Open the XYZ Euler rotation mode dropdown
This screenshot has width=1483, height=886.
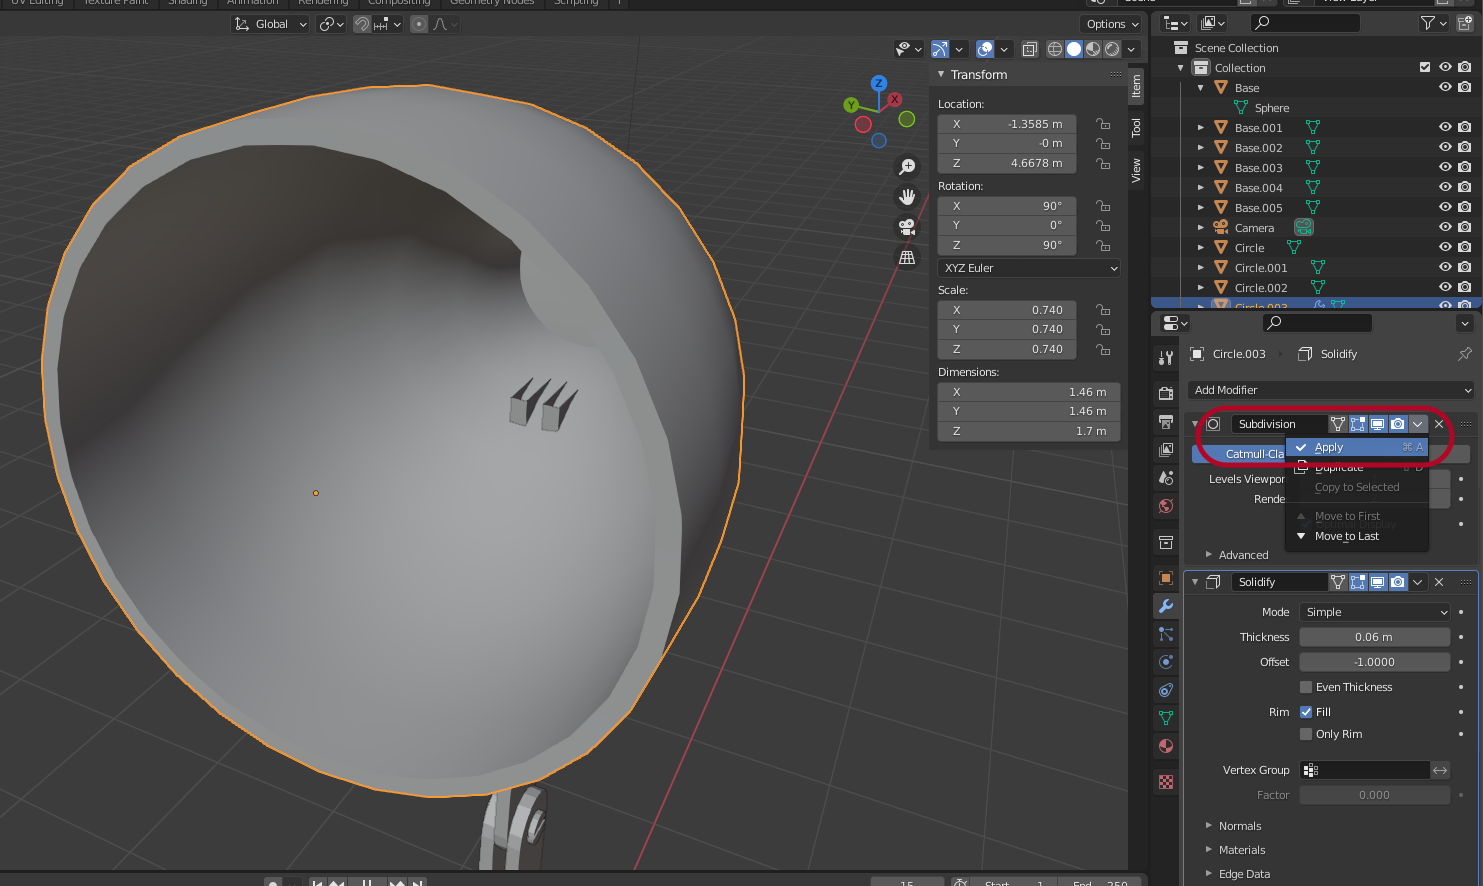click(1029, 268)
